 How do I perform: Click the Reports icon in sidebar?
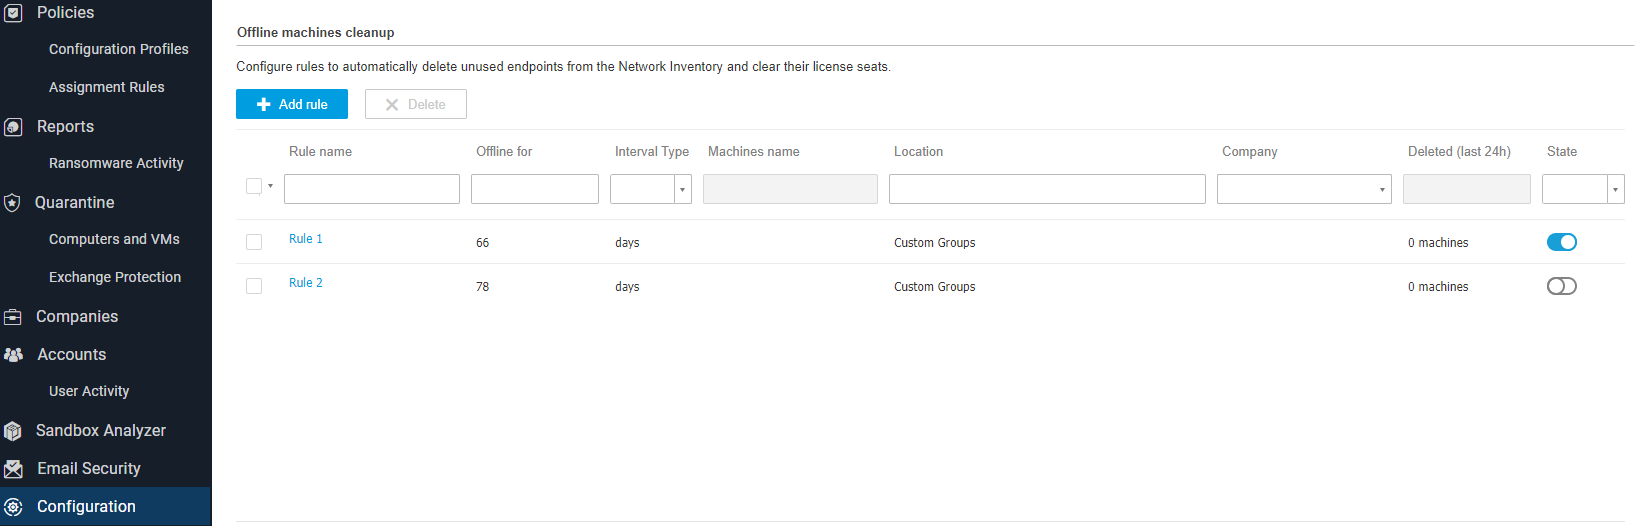[x=13, y=127]
